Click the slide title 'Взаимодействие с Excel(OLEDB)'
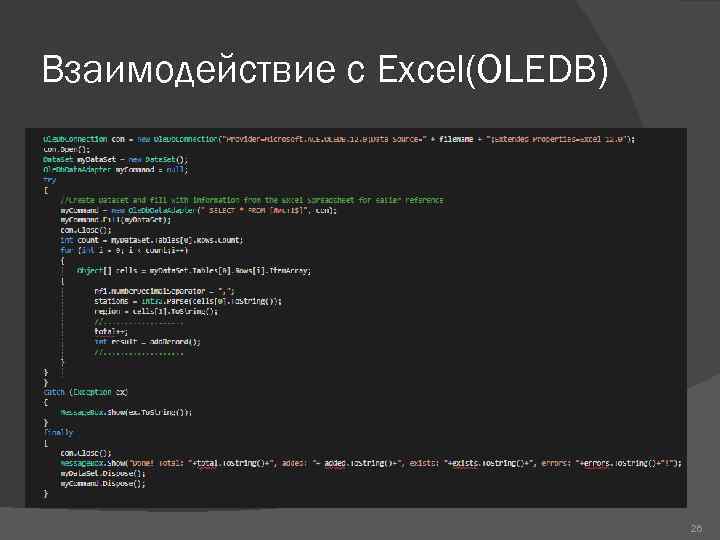Screen dimensions: 720x540 click(325, 69)
